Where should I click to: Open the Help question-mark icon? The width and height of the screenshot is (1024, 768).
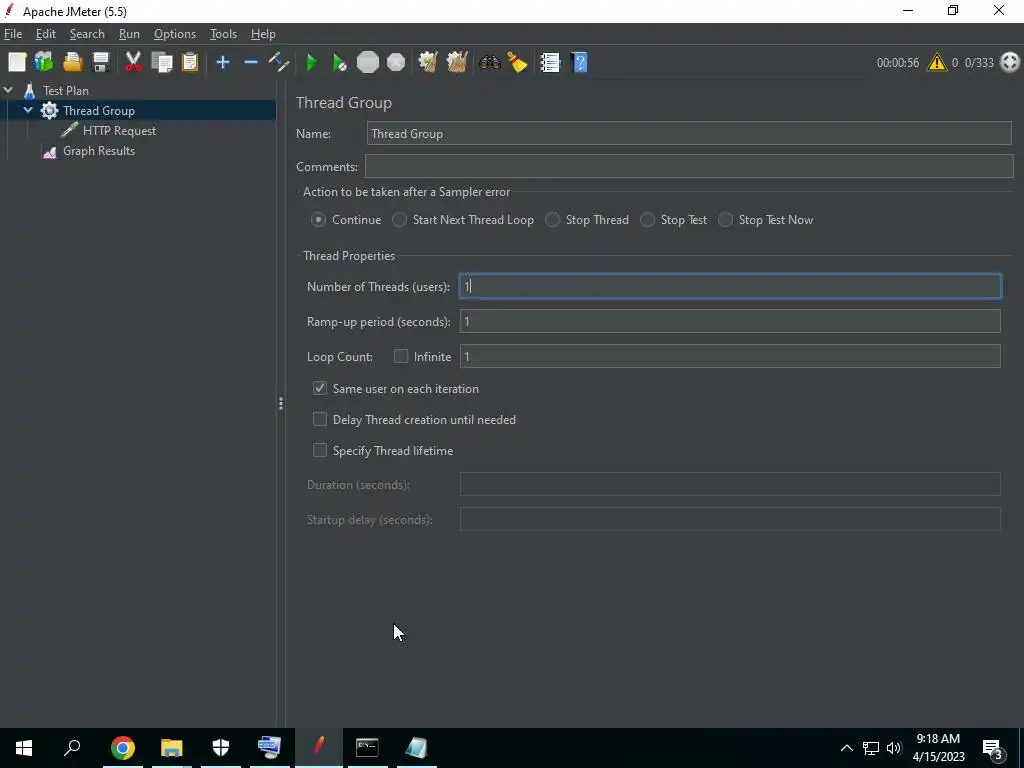click(579, 63)
